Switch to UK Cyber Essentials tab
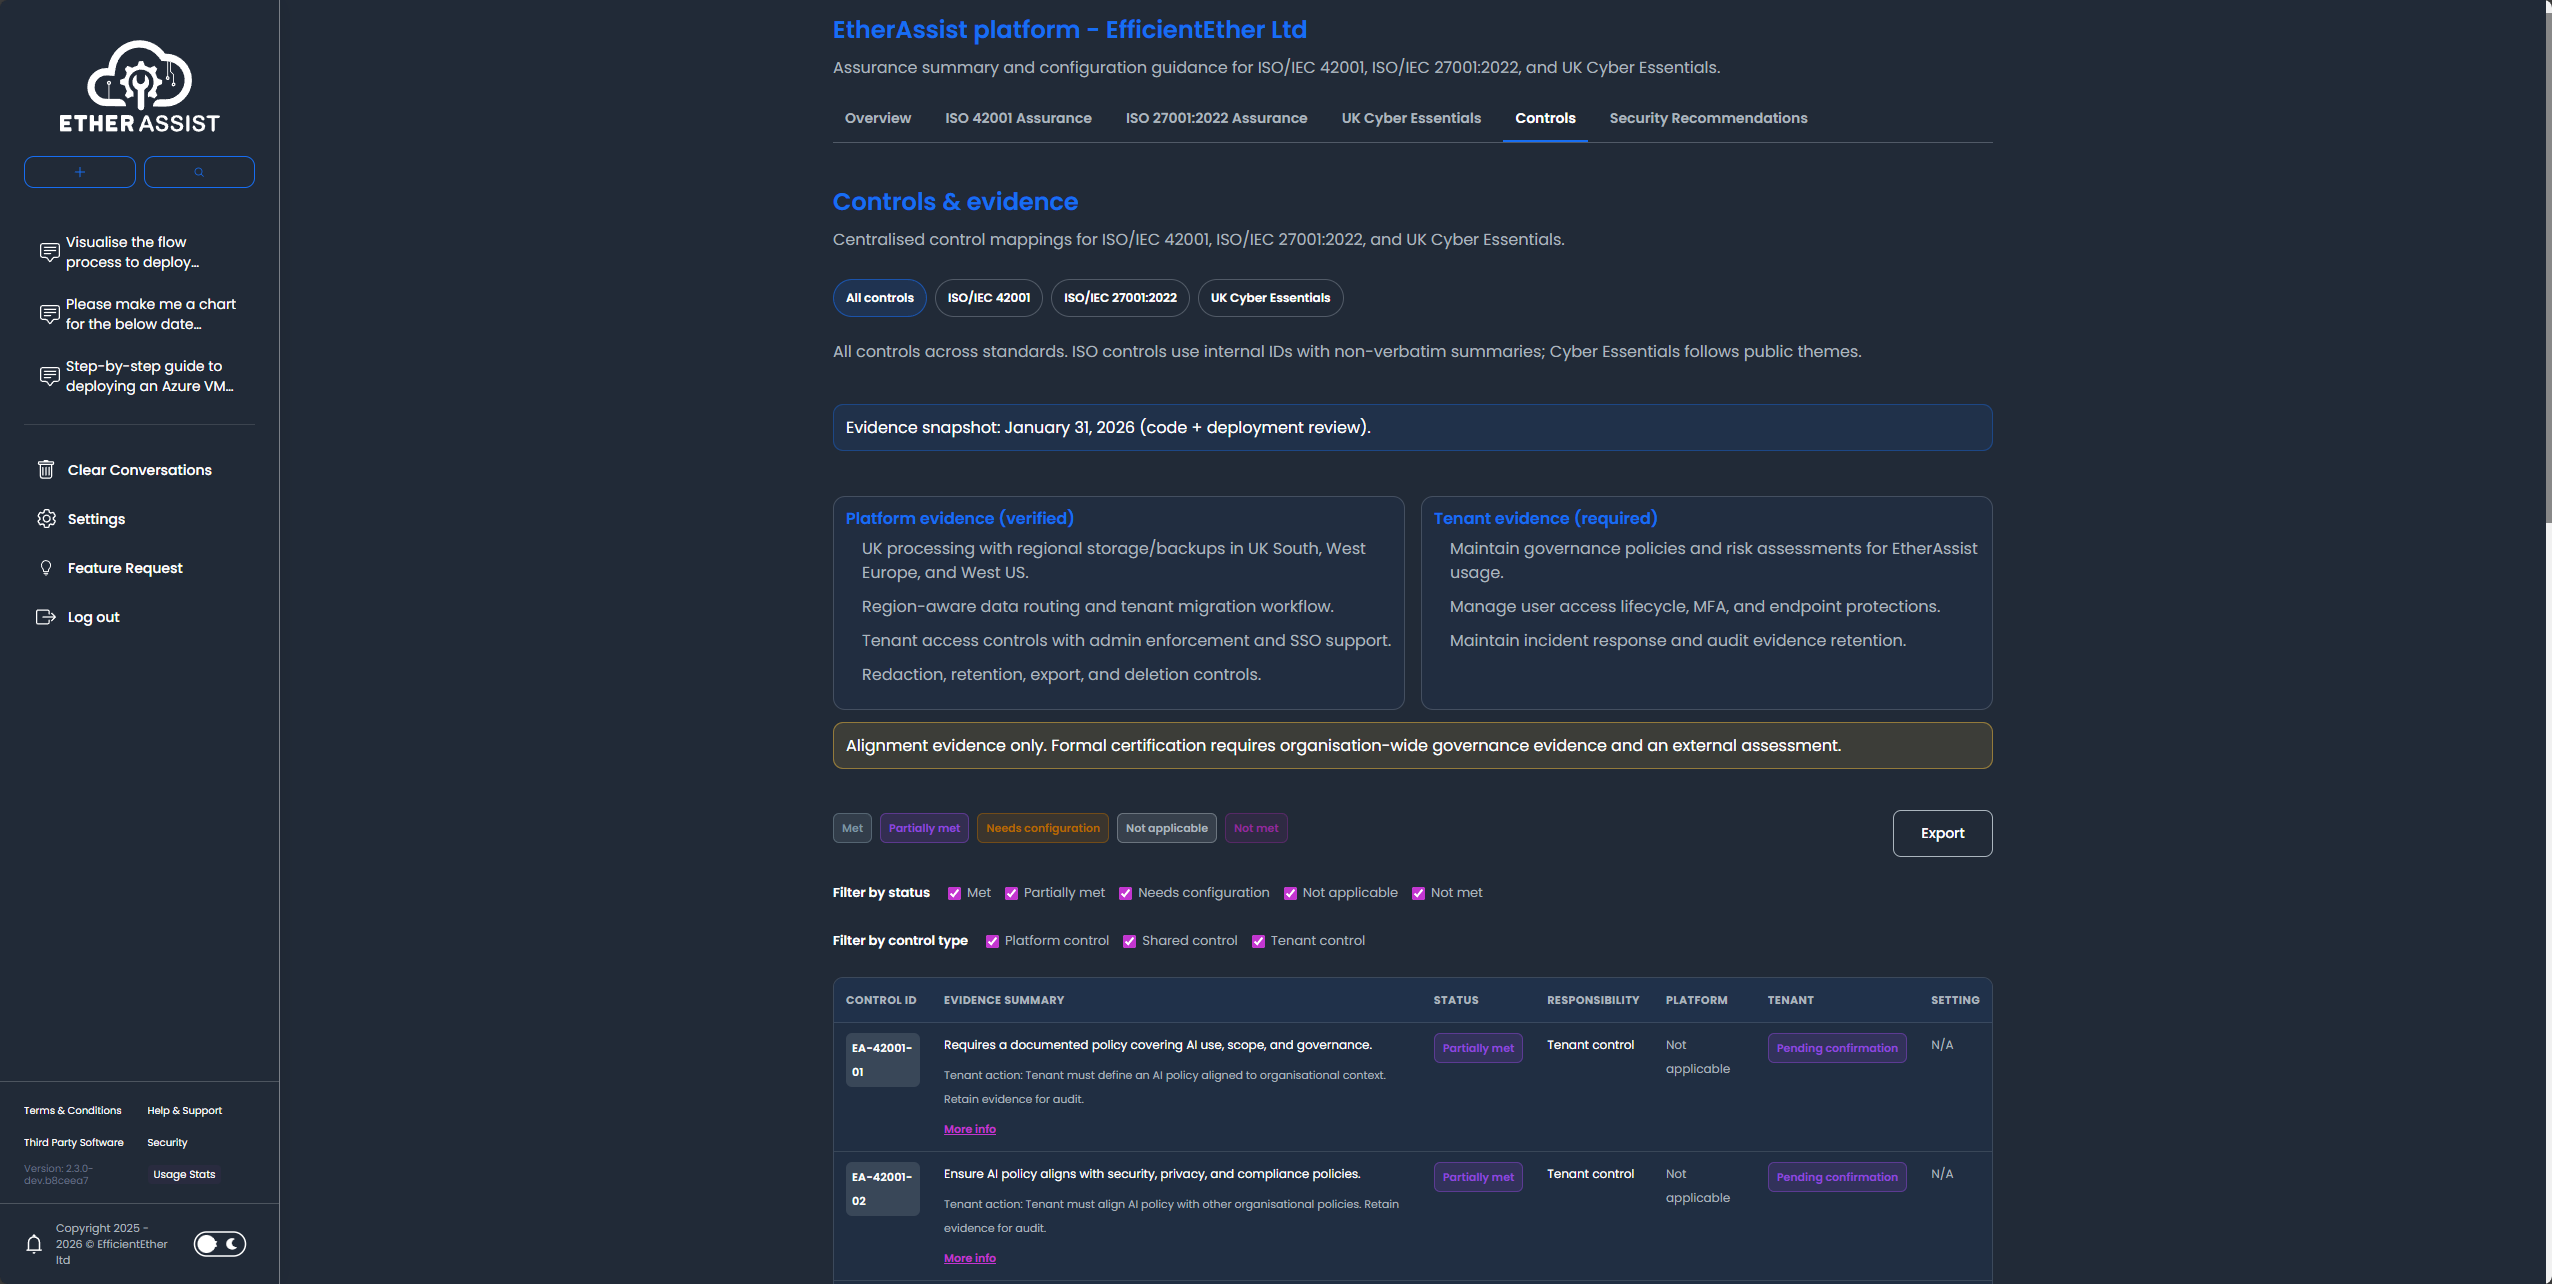The image size is (2552, 1284). pos(1411,118)
